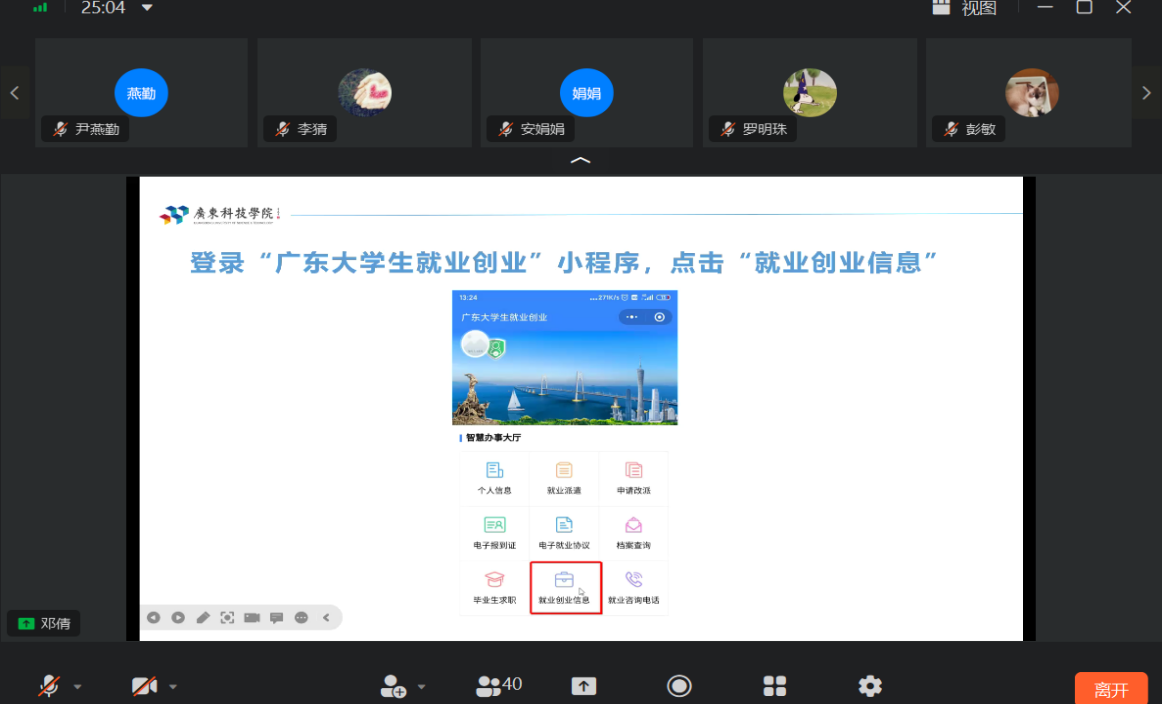Open the participants list showing 40
Viewport: 1162px width, 704px height.
(x=499, y=685)
